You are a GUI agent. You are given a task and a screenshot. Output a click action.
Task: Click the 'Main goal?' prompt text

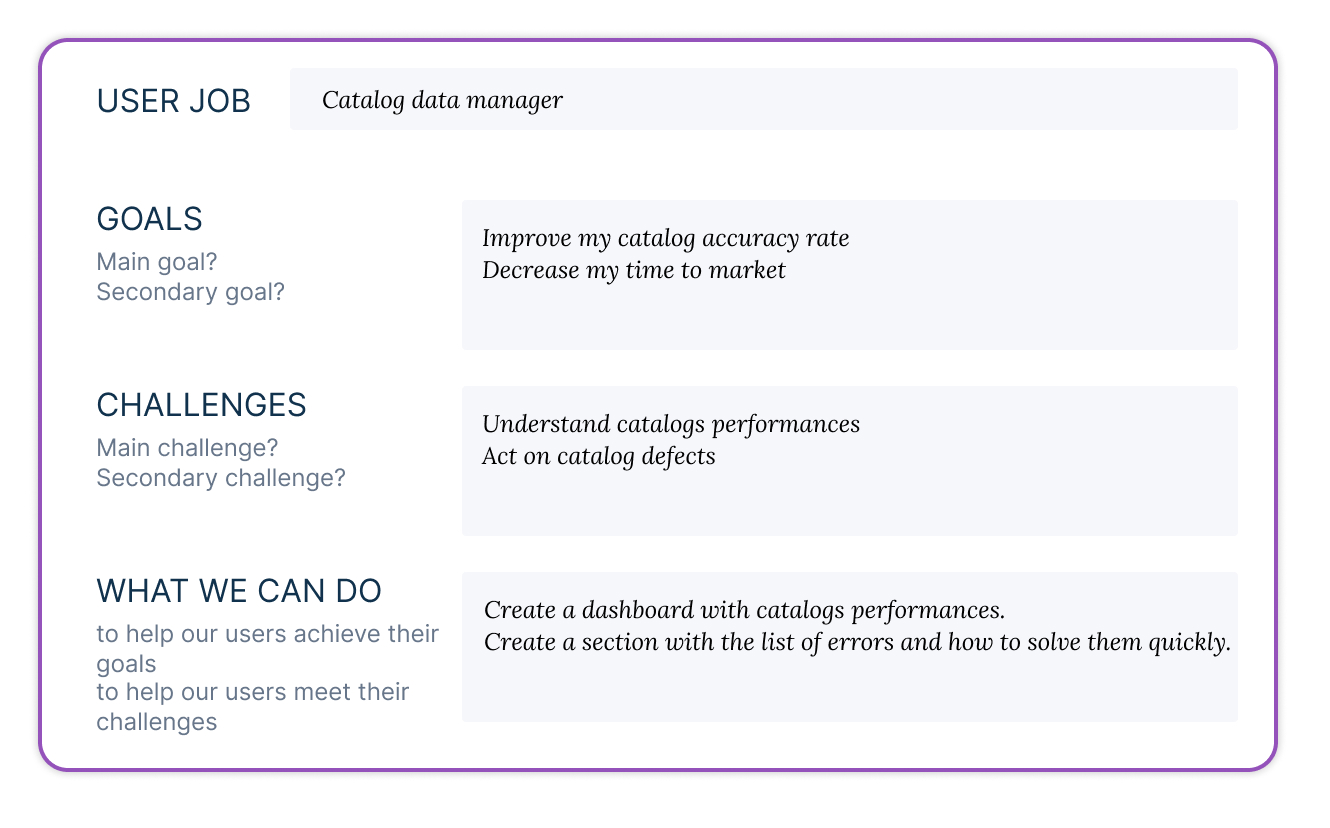[157, 262]
